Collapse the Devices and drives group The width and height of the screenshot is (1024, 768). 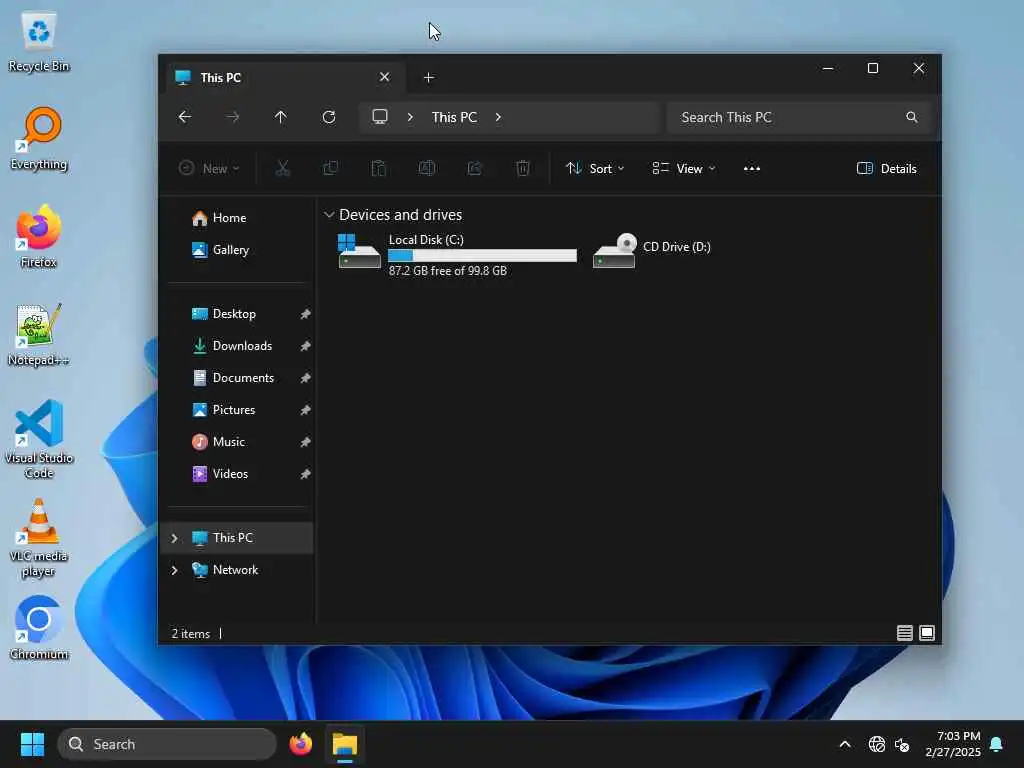pyautogui.click(x=329, y=214)
